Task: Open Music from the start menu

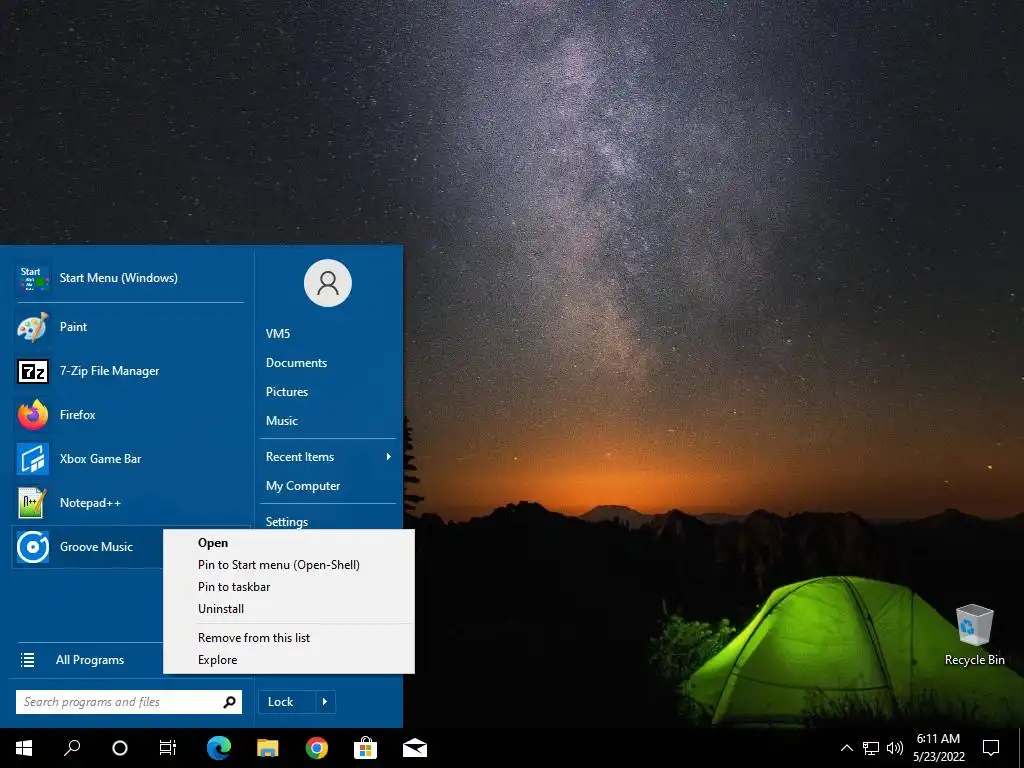Action: click(281, 421)
